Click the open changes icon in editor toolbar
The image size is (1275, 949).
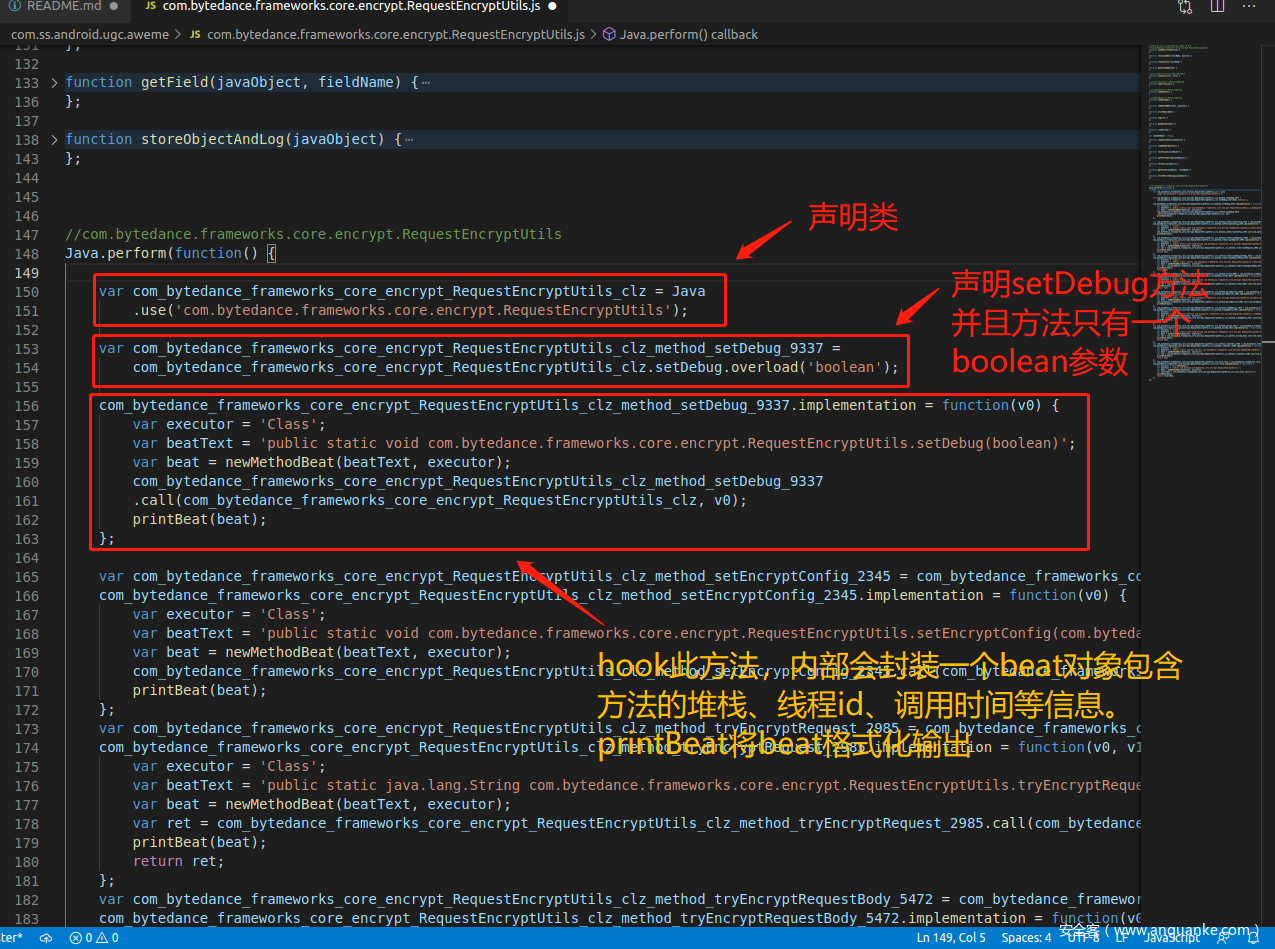tap(1185, 7)
